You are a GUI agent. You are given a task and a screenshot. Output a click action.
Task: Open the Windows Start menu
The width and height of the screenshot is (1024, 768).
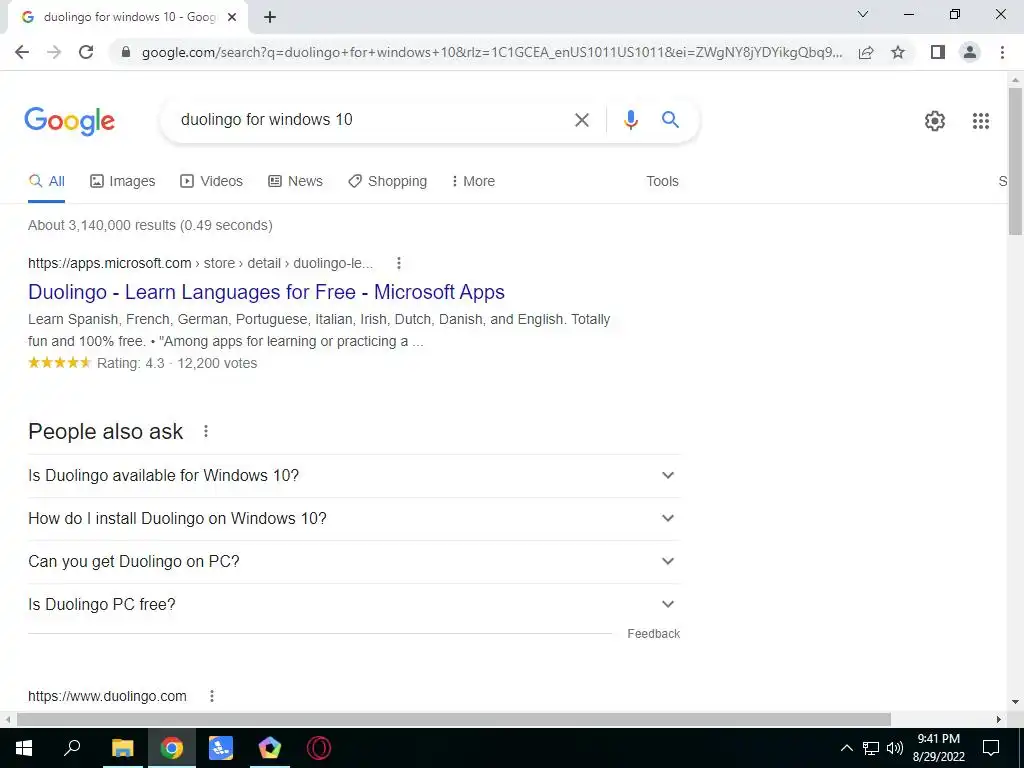point(24,748)
